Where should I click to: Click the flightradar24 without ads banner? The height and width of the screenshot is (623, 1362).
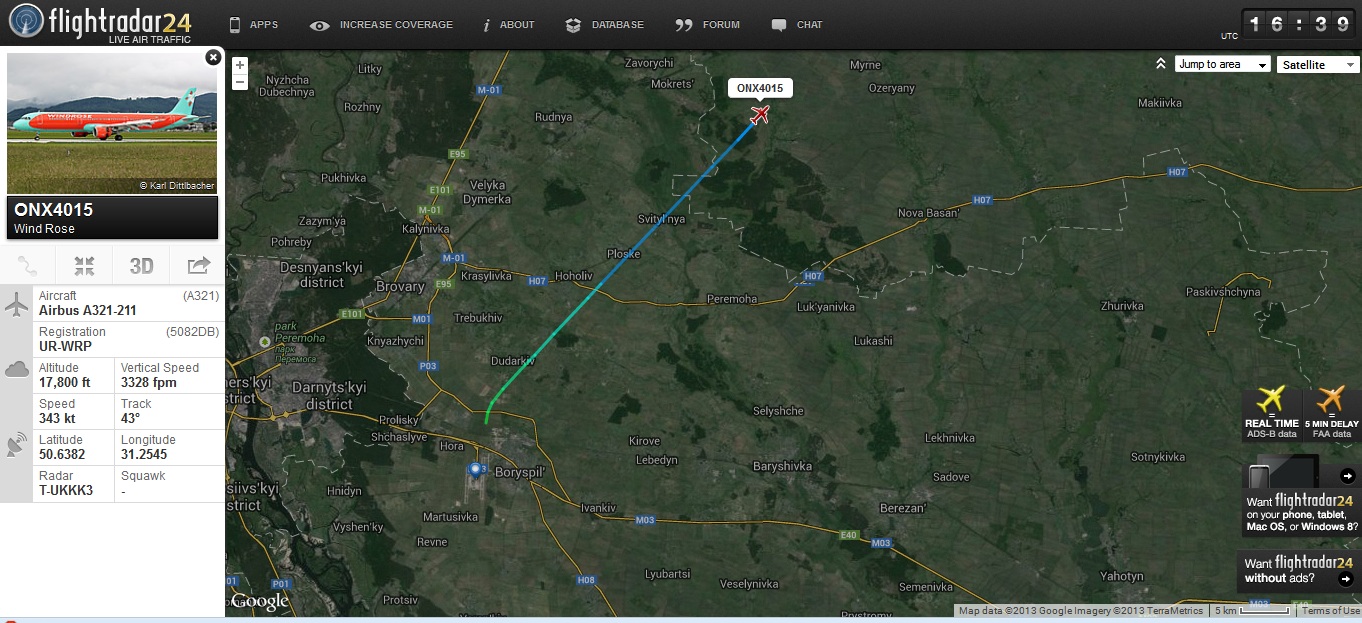[1298, 572]
